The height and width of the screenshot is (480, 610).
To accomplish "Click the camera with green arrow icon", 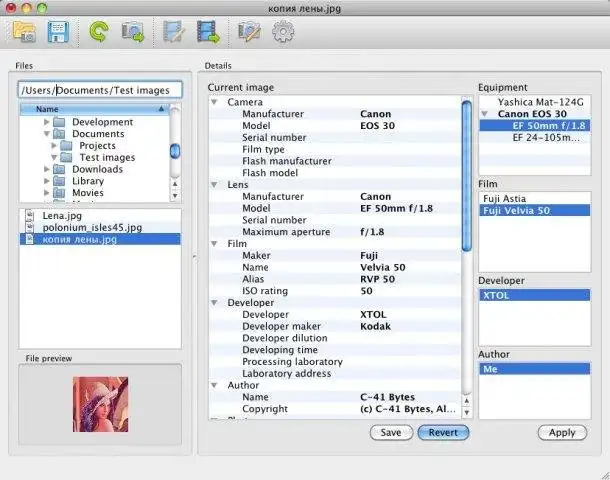I will point(133,32).
